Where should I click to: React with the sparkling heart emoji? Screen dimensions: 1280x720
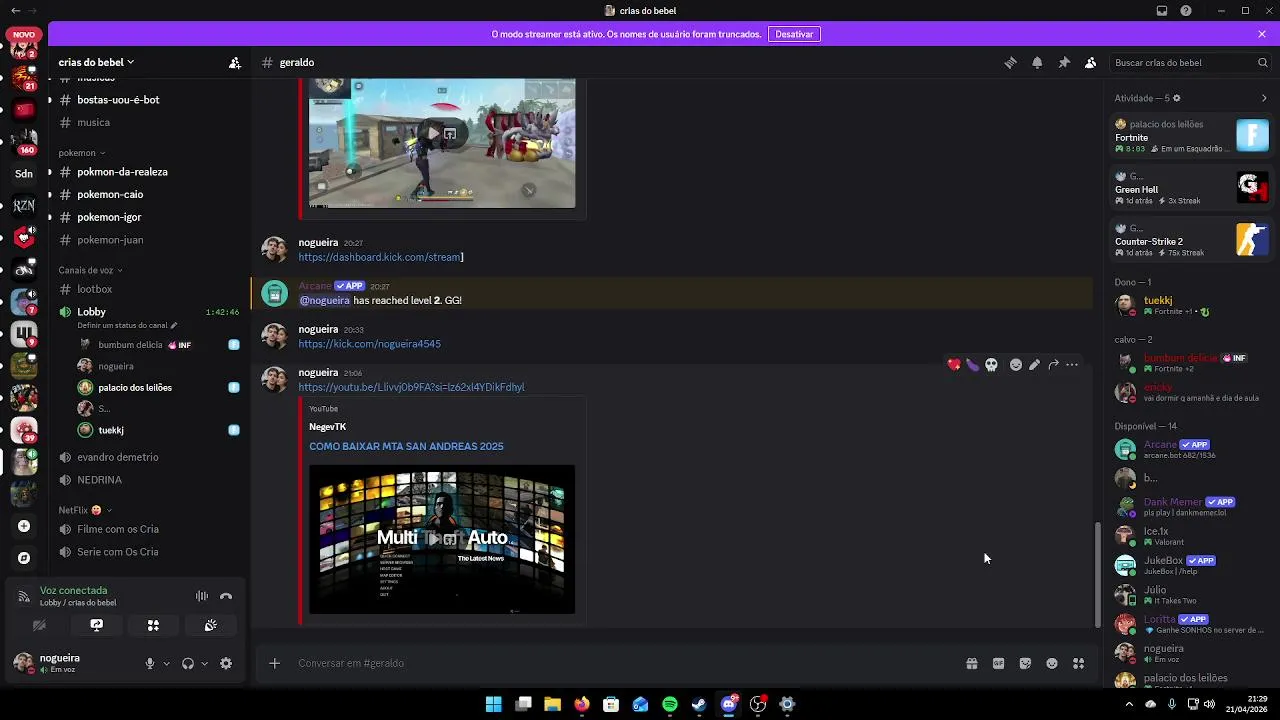coord(954,365)
